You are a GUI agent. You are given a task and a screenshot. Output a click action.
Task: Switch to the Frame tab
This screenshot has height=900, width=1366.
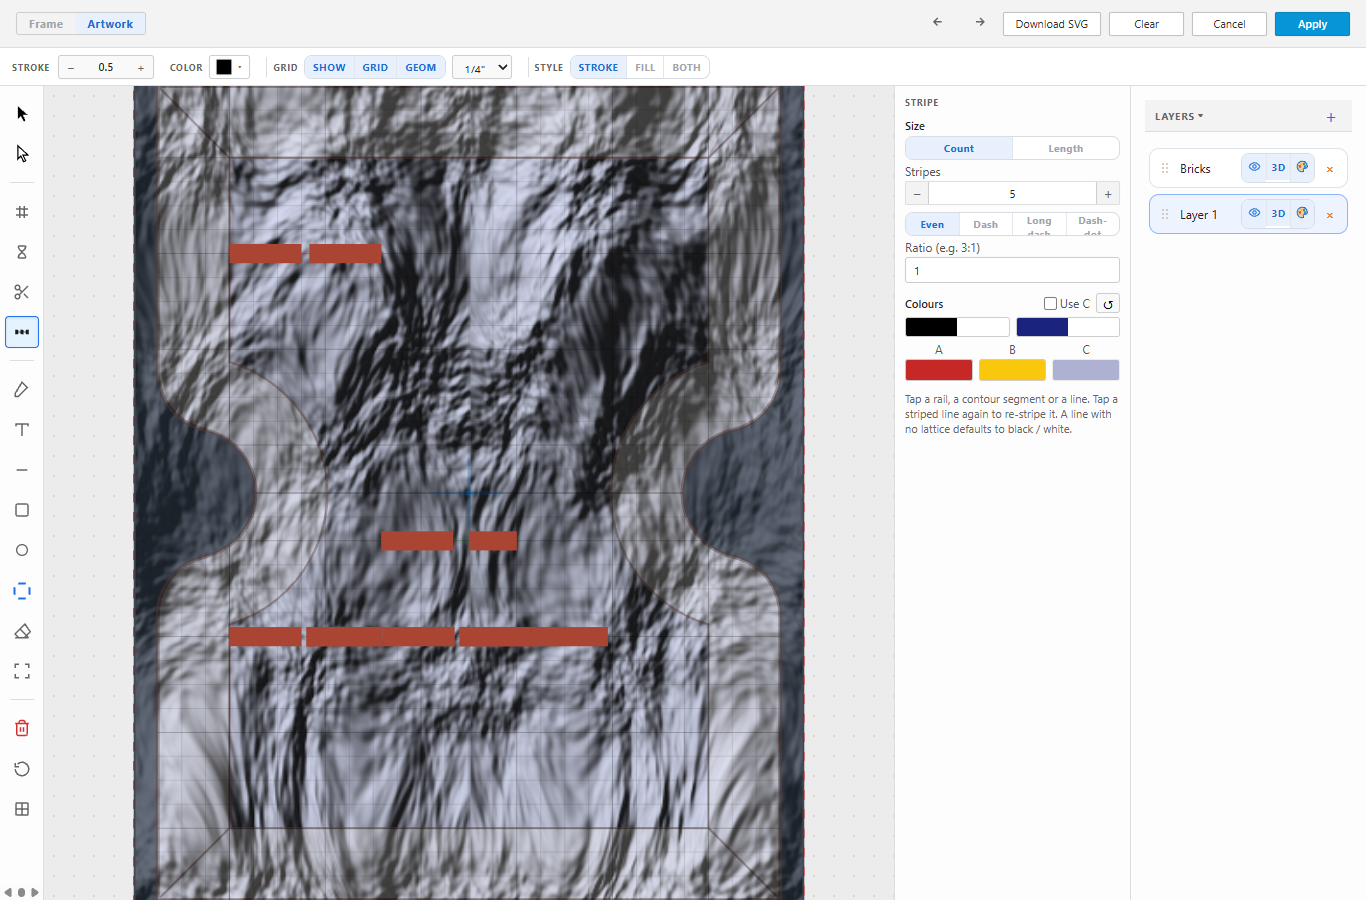click(46, 24)
